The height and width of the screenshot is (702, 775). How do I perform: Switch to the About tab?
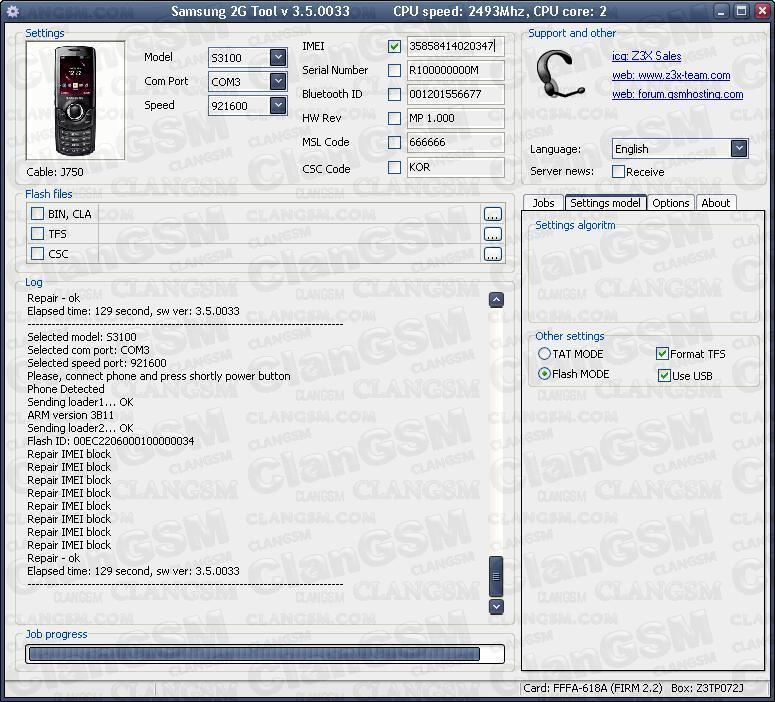click(x=716, y=203)
